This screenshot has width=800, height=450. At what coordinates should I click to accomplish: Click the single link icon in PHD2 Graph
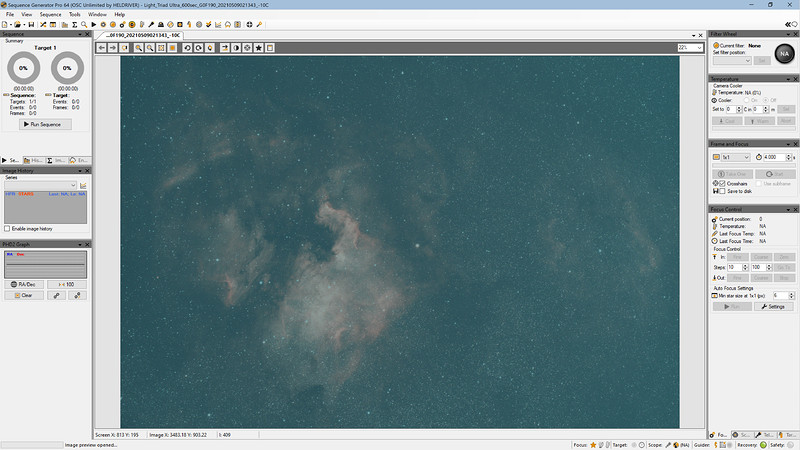57,295
